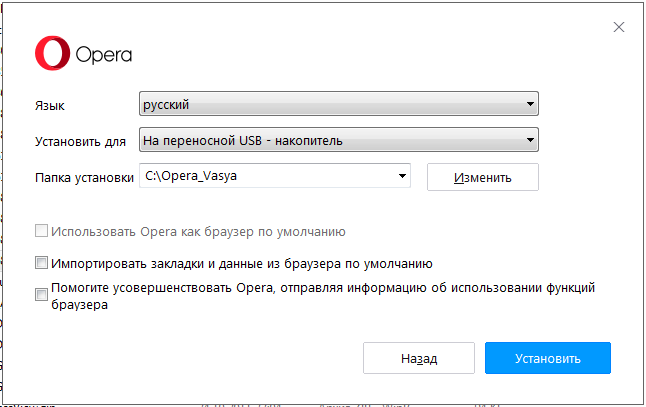
Task: Expand the Папка установки folder dropdown arrow
Action: point(402,176)
